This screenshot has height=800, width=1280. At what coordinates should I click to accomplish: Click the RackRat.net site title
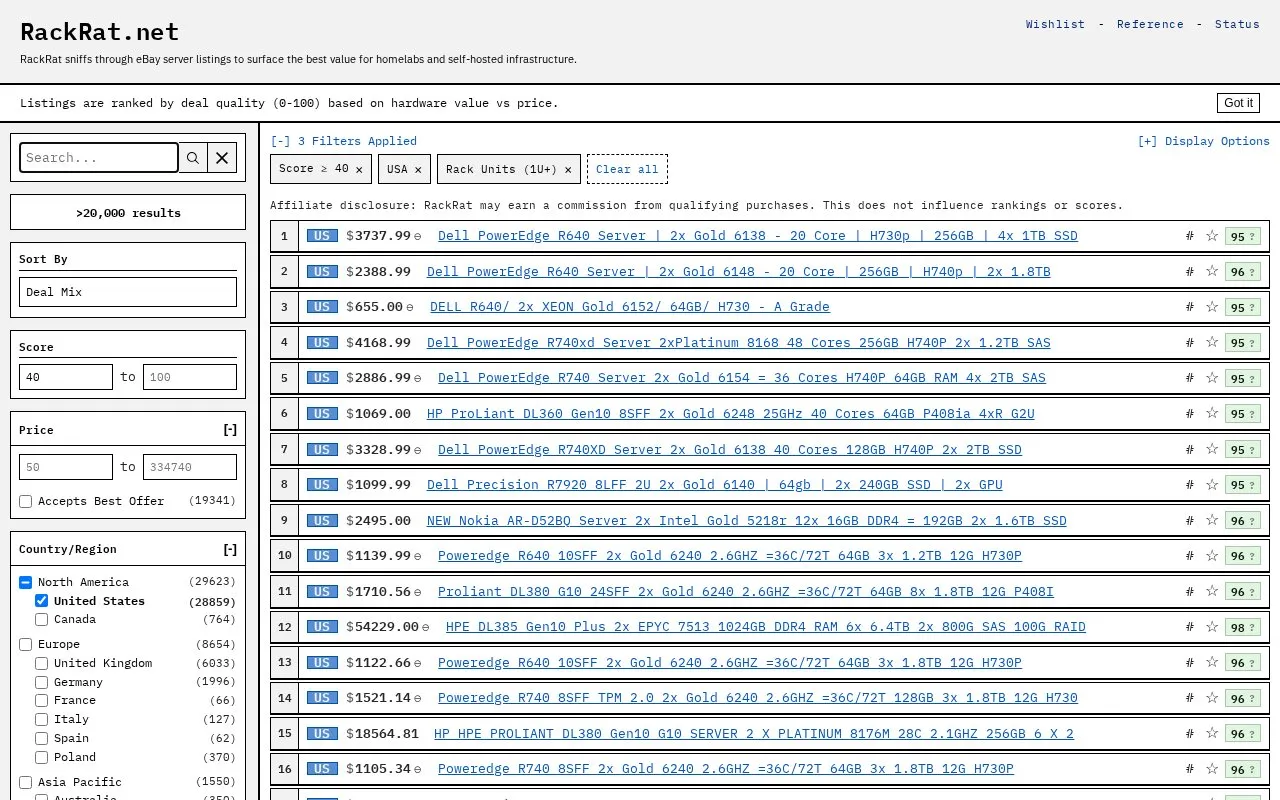[100, 32]
